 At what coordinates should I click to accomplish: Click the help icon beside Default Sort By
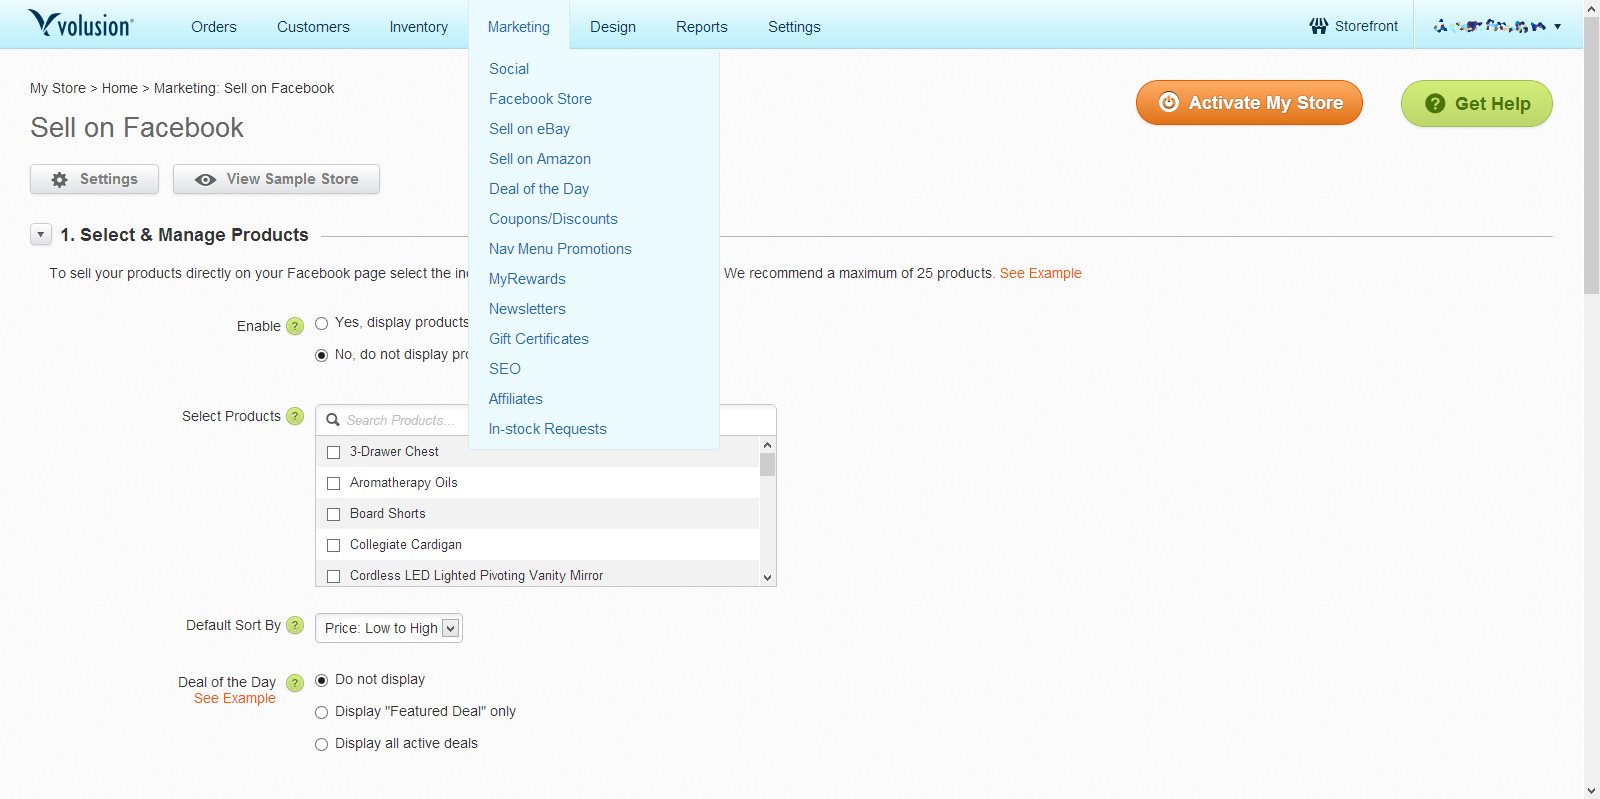295,625
